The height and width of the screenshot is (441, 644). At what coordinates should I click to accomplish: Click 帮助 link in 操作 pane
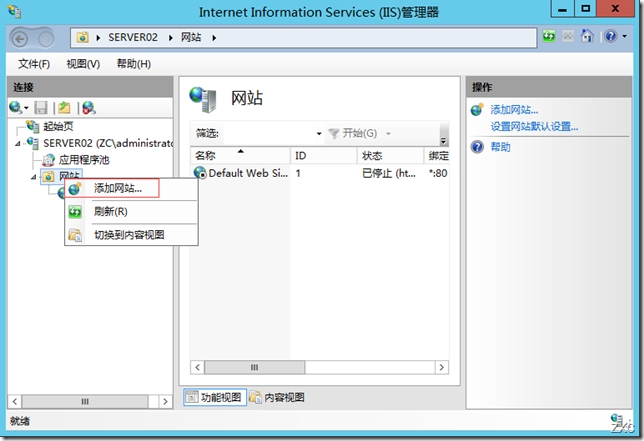click(500, 147)
